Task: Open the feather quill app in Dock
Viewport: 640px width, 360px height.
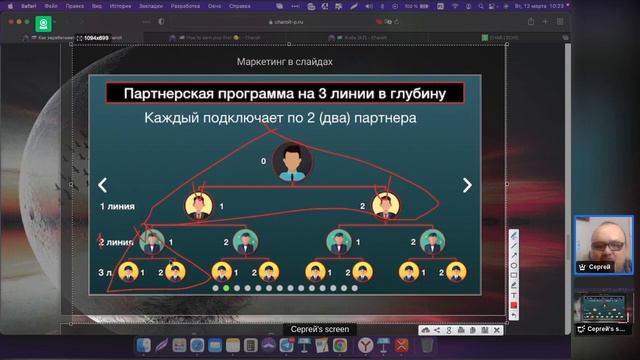Action: click(161, 345)
